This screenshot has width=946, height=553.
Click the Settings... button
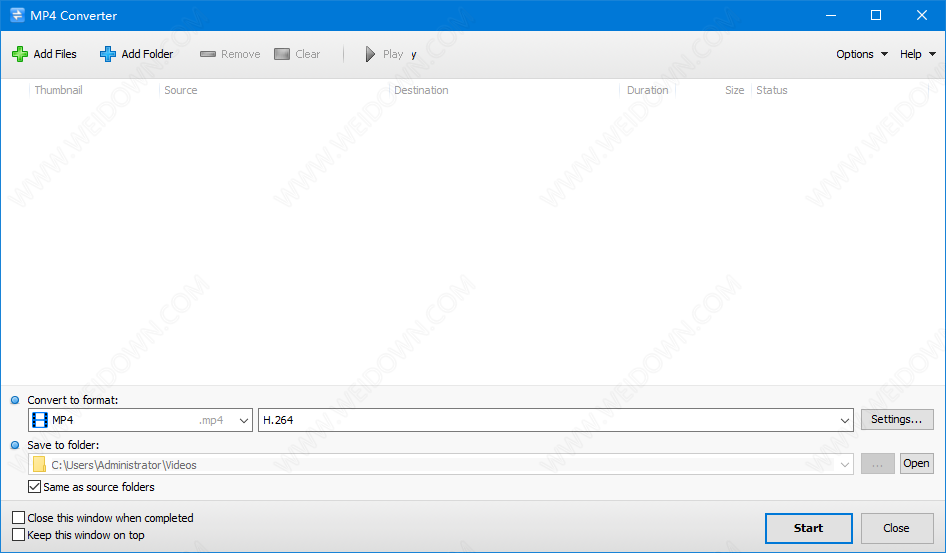pyautogui.click(x=897, y=419)
